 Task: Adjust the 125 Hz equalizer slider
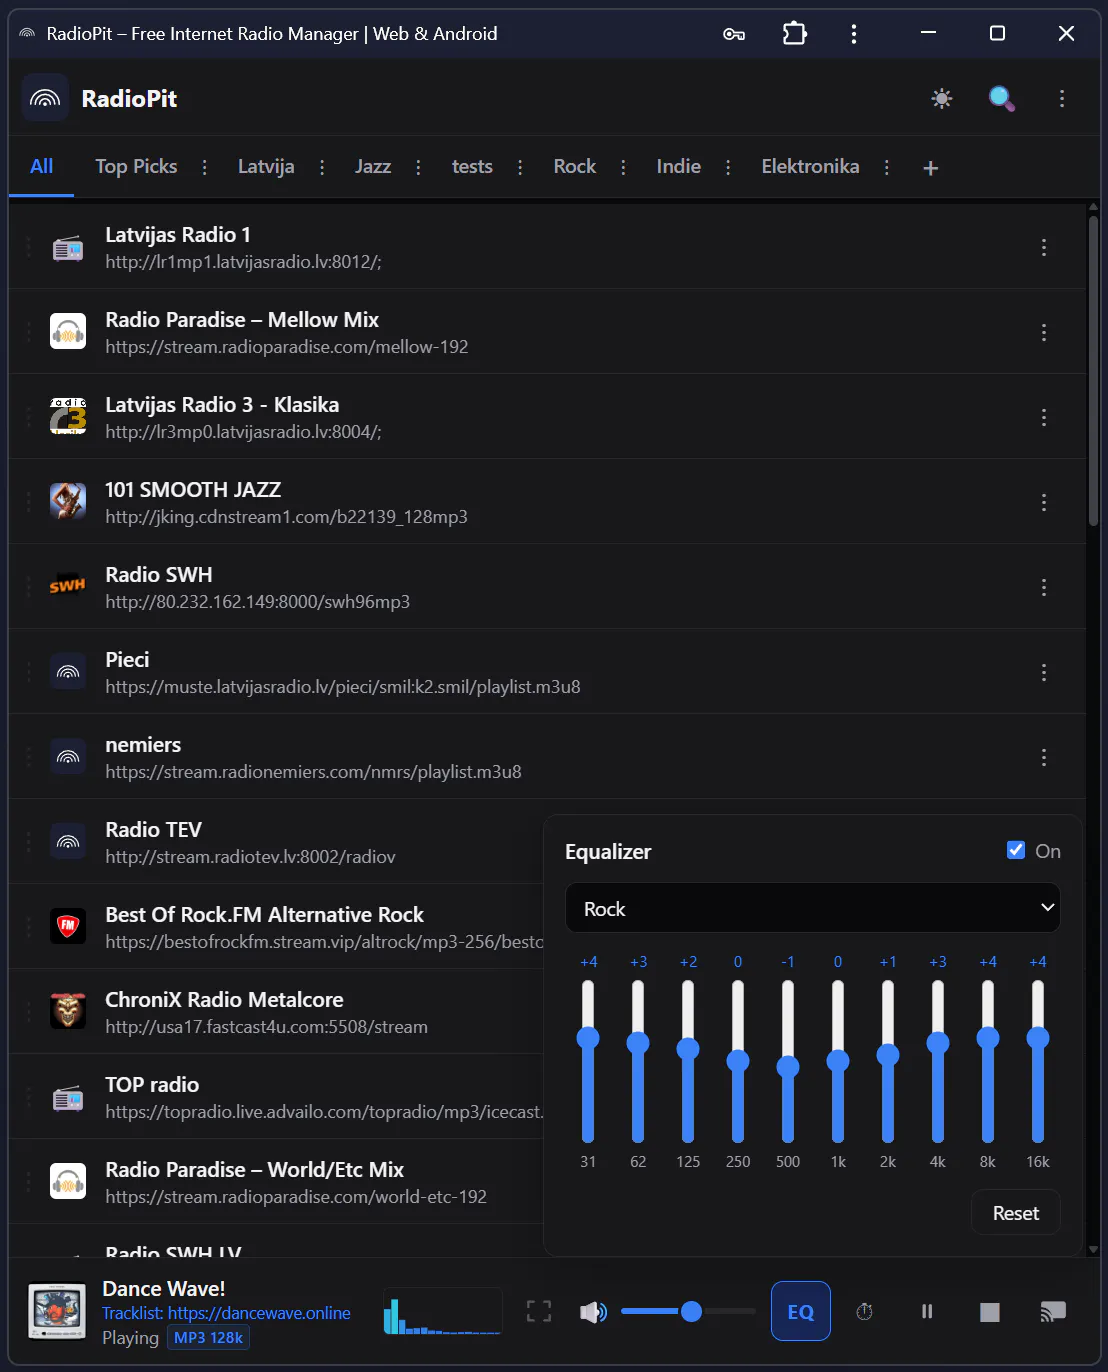click(x=688, y=1061)
